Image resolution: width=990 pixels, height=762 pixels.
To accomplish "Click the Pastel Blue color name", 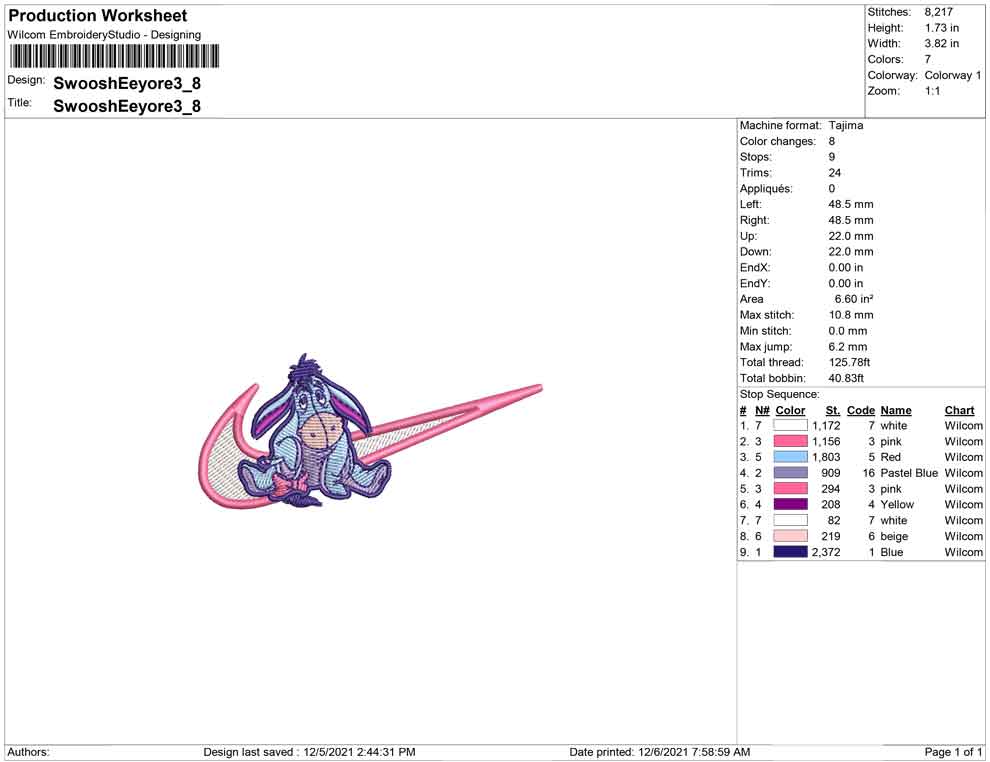I will (909, 473).
